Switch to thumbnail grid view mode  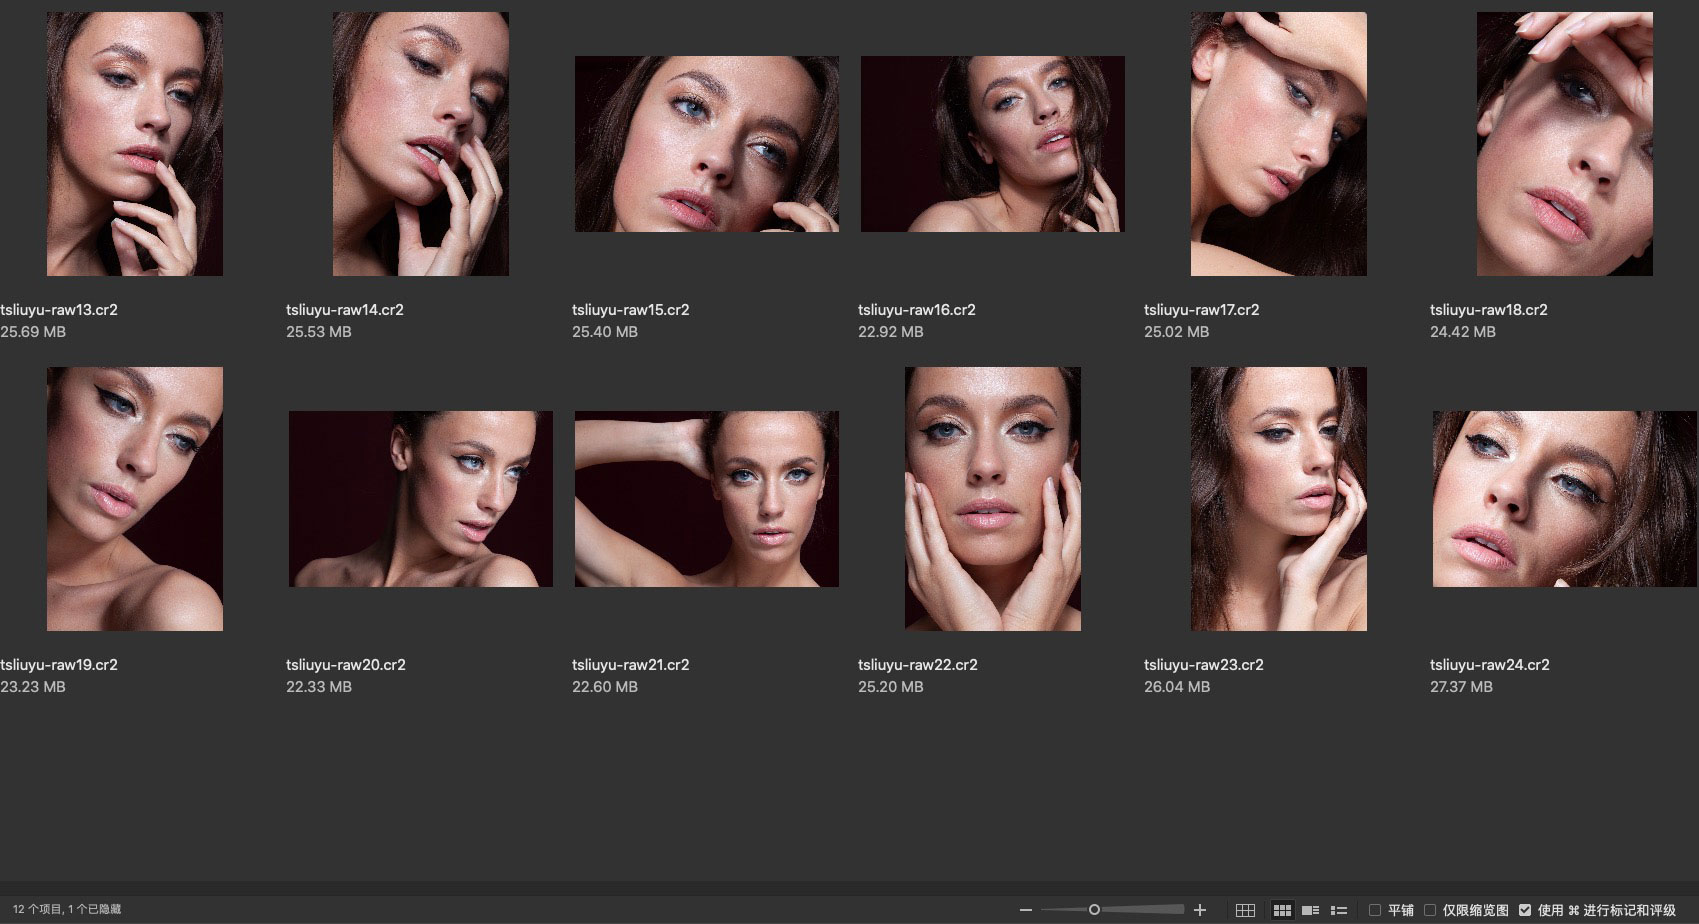[x=1282, y=910]
